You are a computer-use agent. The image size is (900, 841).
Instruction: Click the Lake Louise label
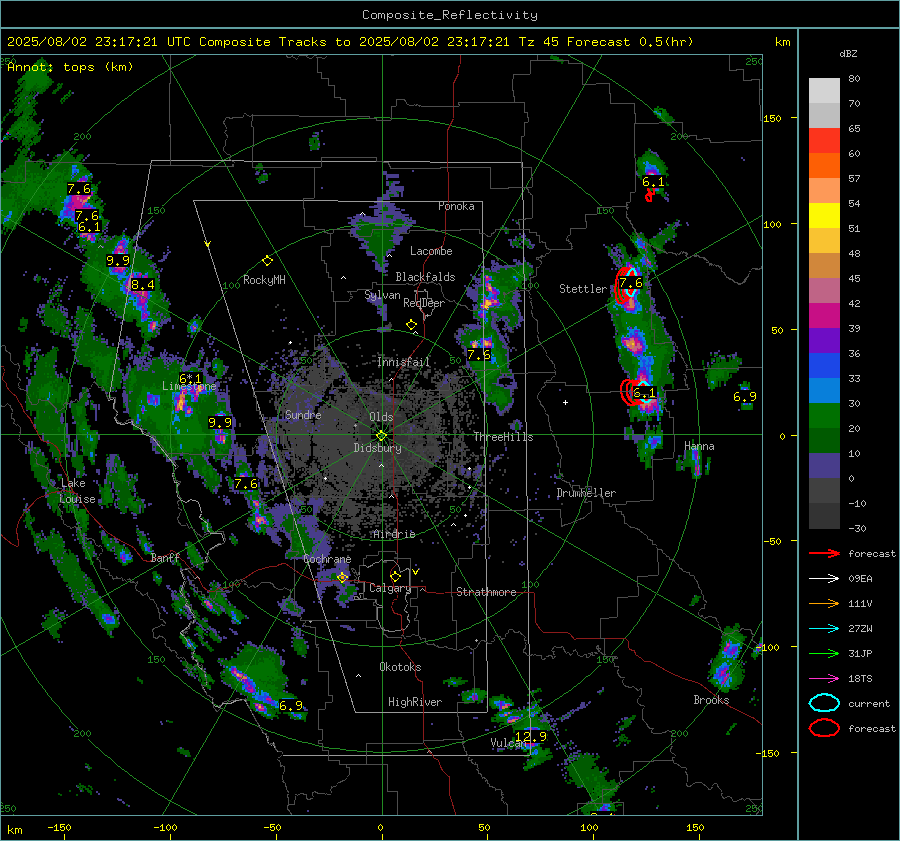point(77,491)
